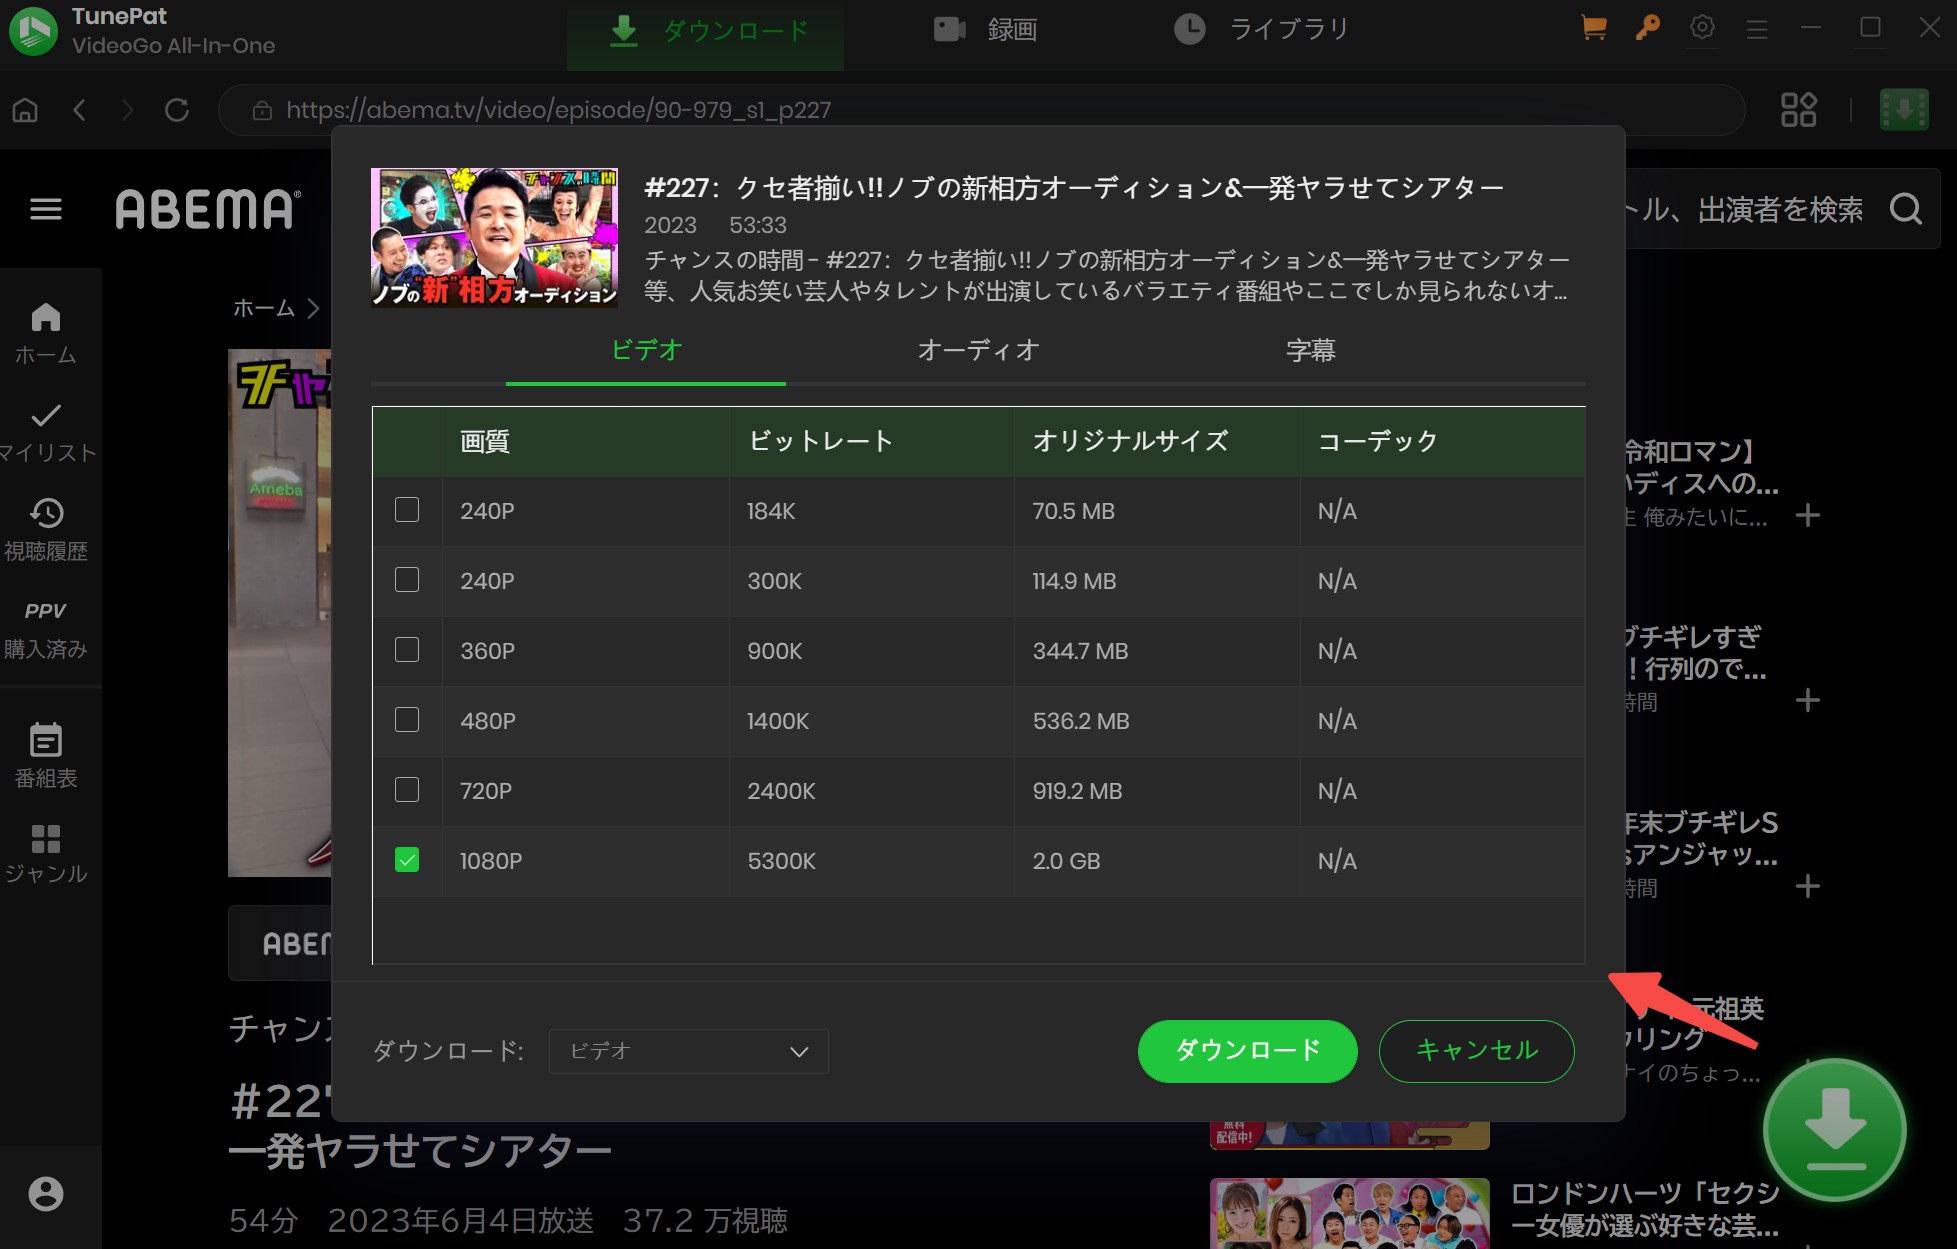Click the episode title #227 in dialog

(1074, 188)
